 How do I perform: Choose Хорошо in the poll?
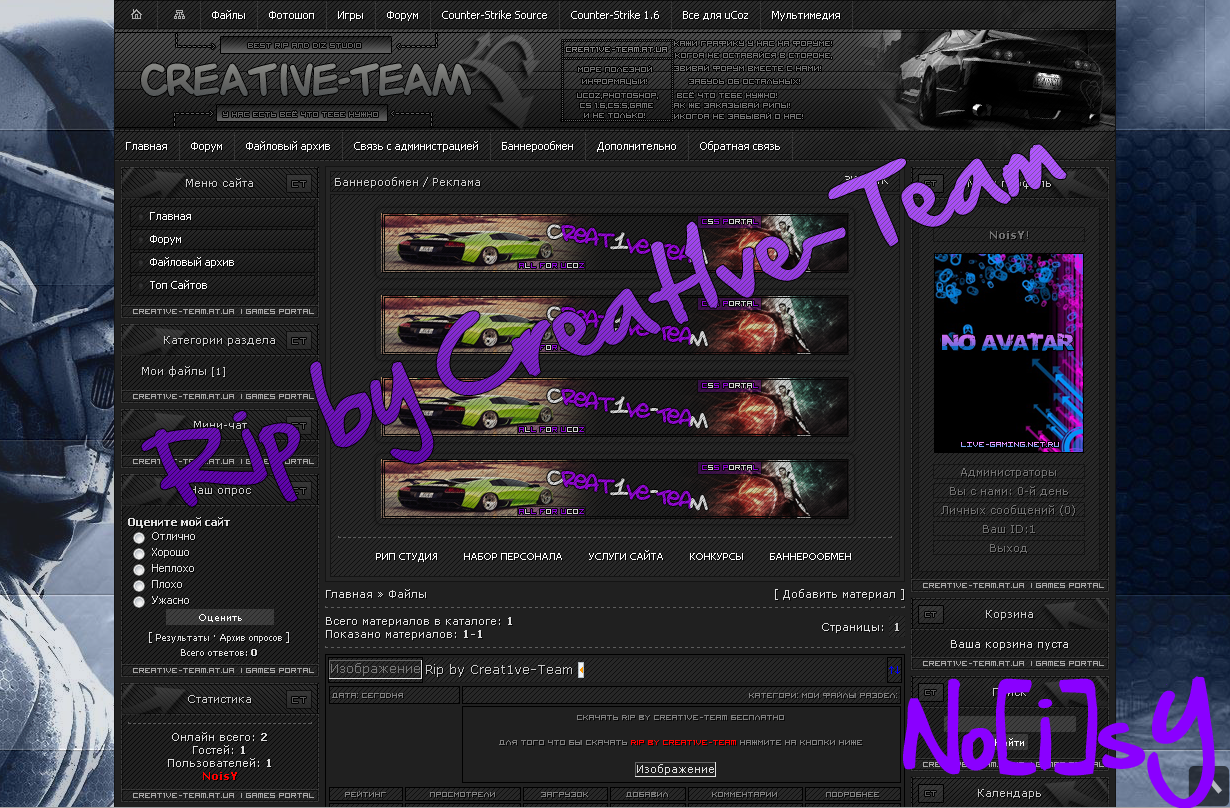click(139, 553)
